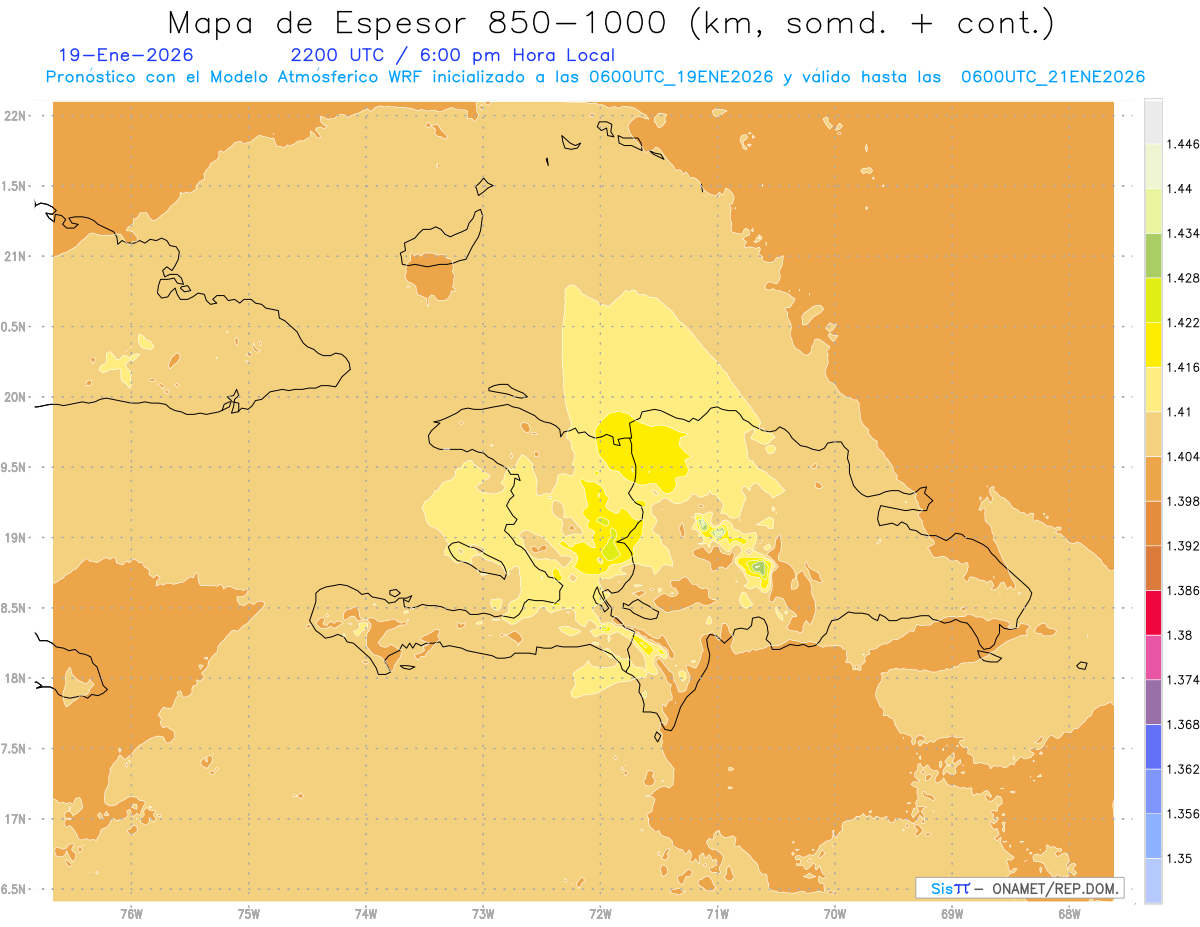Screen dimensions: 1200x927
Task: Click the 74W longitude label
Action: 366,913
